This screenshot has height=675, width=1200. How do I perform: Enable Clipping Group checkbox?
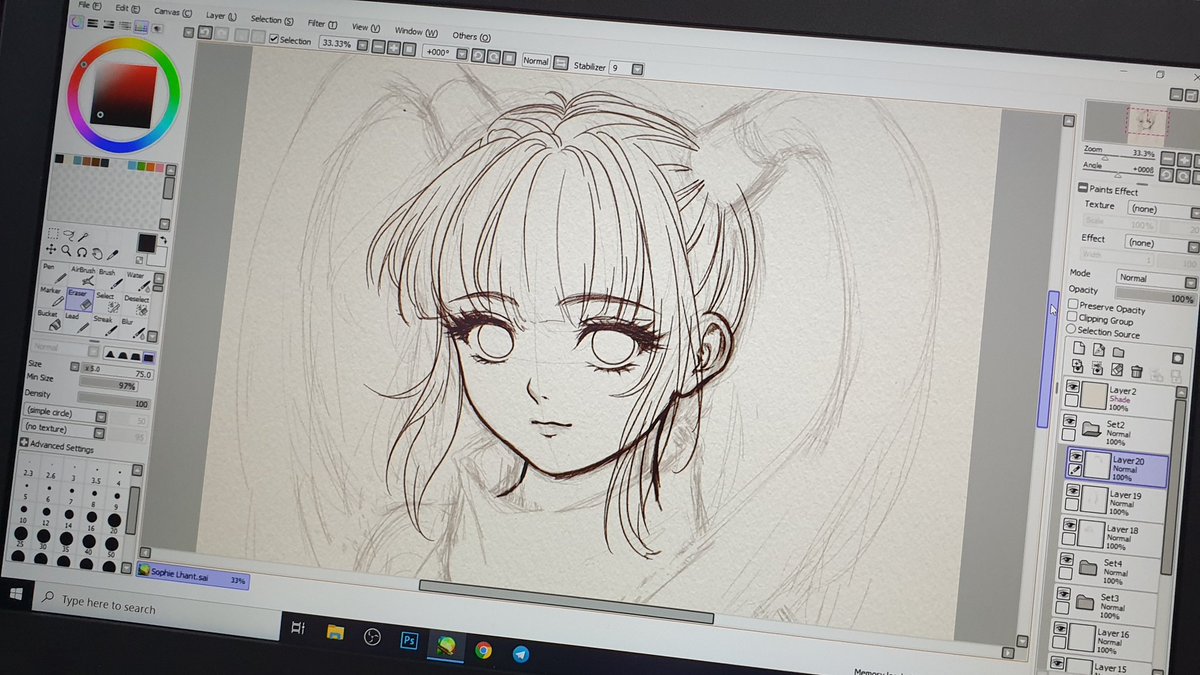click(x=1072, y=317)
